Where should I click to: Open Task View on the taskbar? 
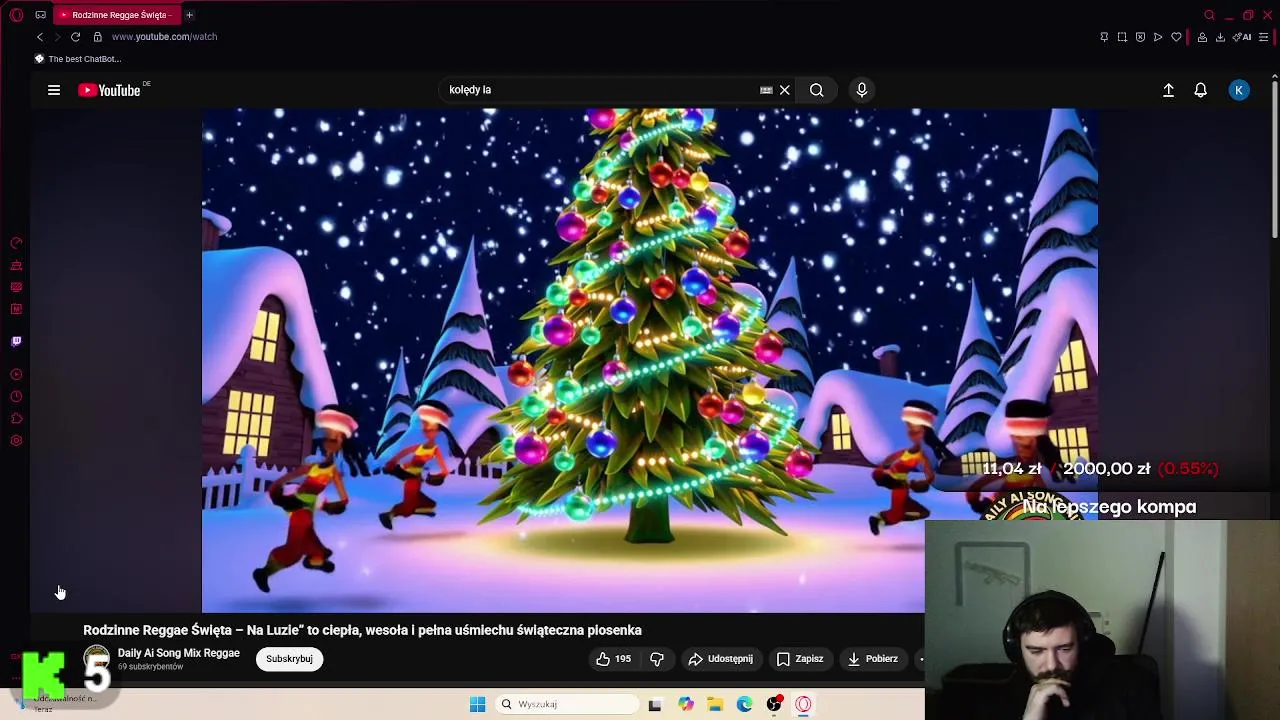(655, 705)
